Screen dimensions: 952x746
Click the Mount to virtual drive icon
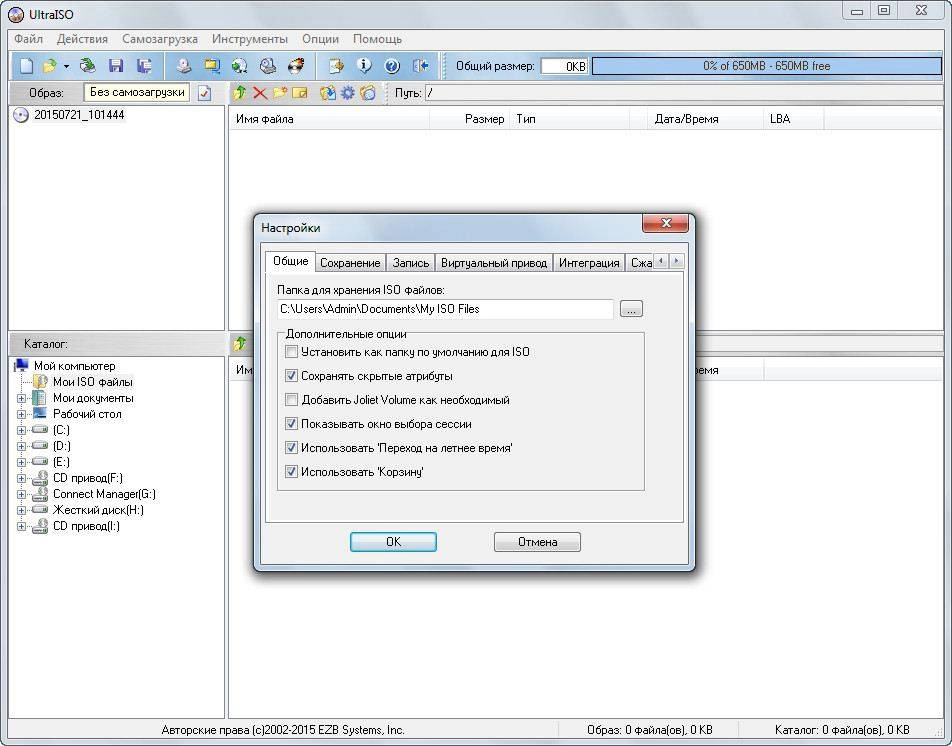click(268, 66)
